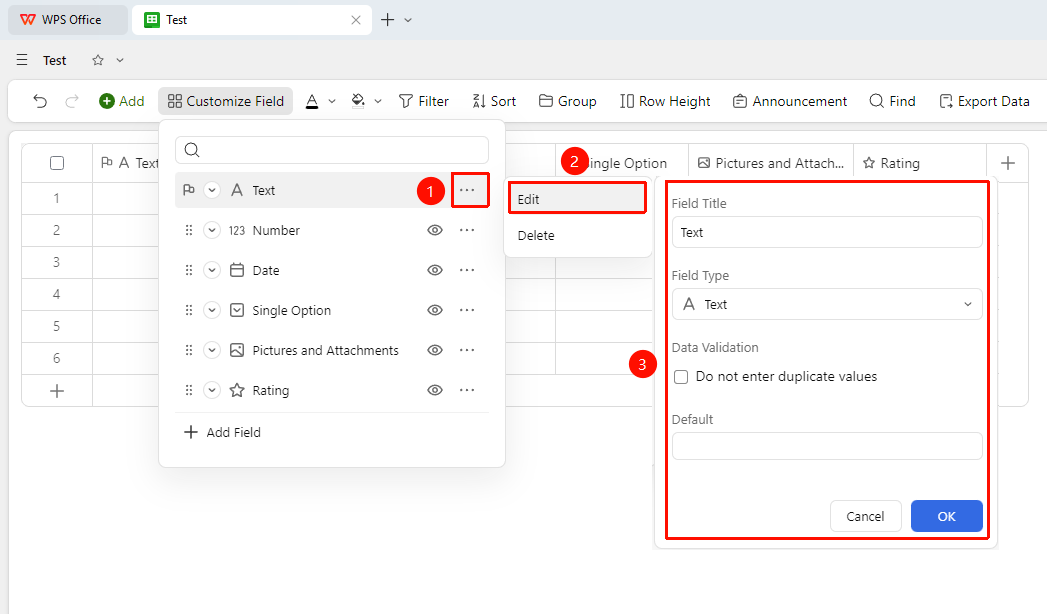Open the Group tool
This screenshot has width=1047, height=614.
pyautogui.click(x=568, y=101)
